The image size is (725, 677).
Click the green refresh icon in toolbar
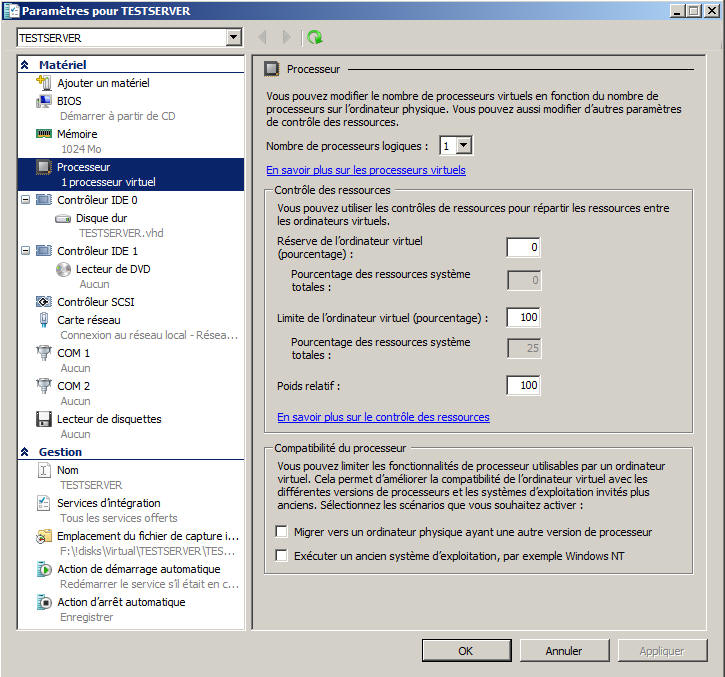click(x=315, y=37)
